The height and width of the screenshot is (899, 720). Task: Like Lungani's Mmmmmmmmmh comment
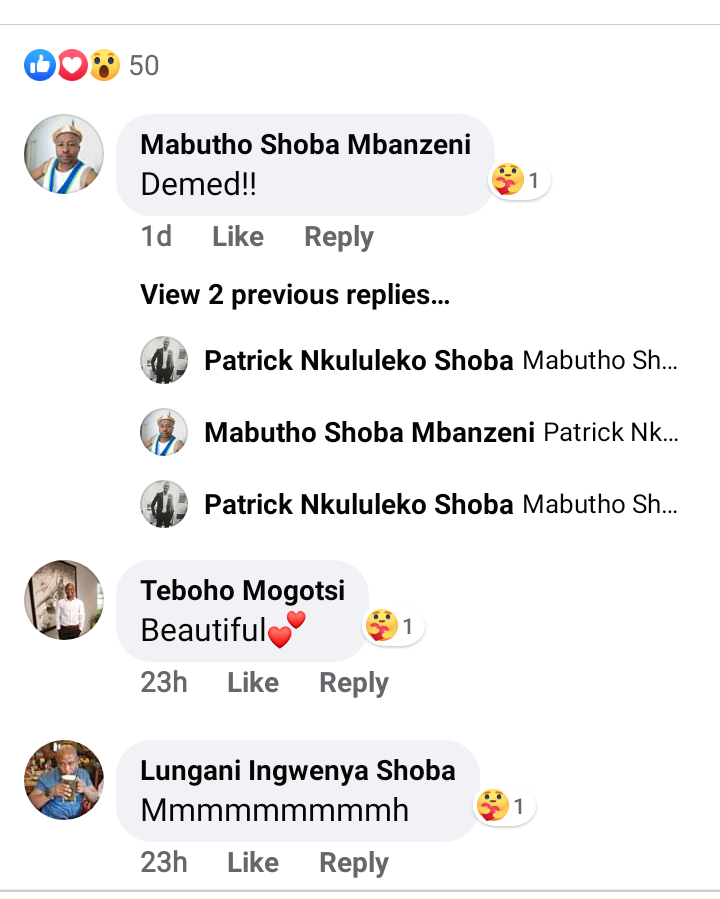tap(253, 863)
